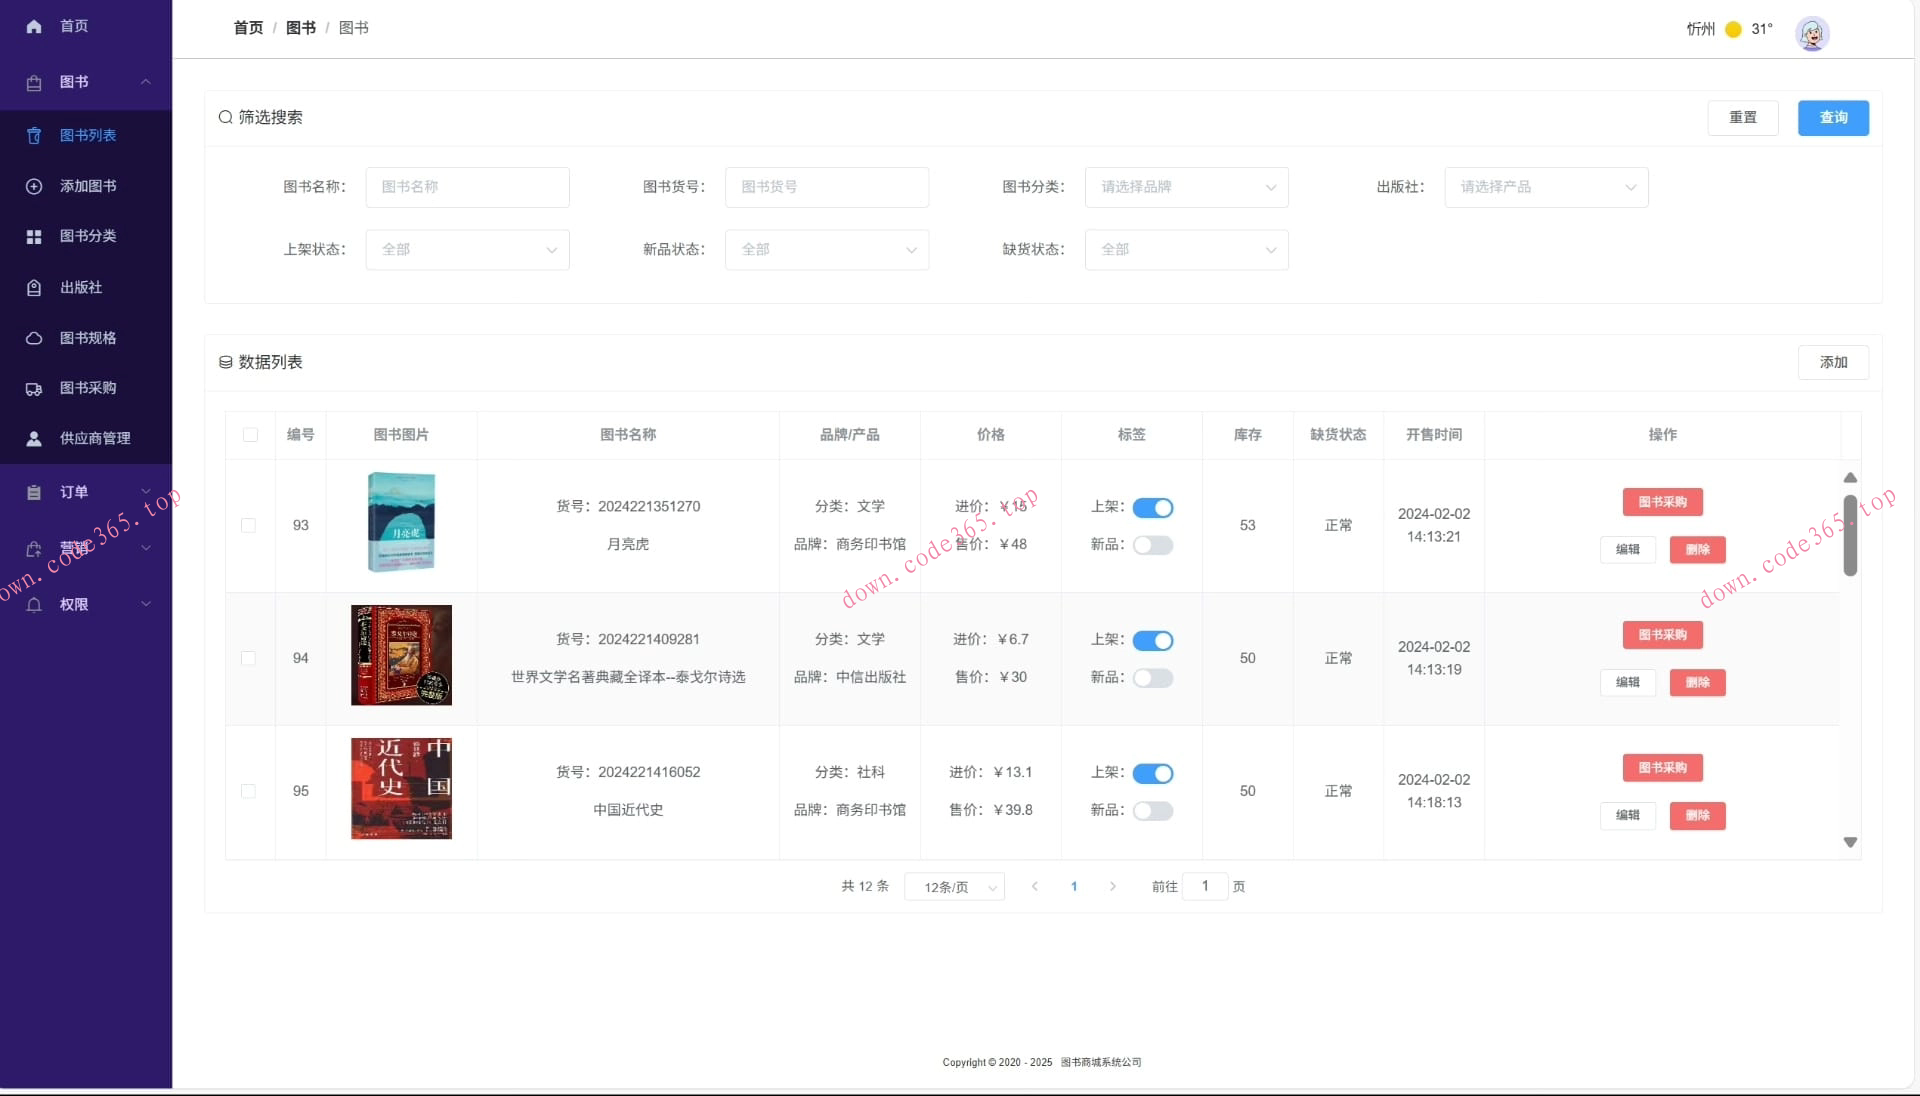Open the 图书 breadcrumb link
Image resolution: width=1920 pixels, height=1096 pixels.
(301, 28)
